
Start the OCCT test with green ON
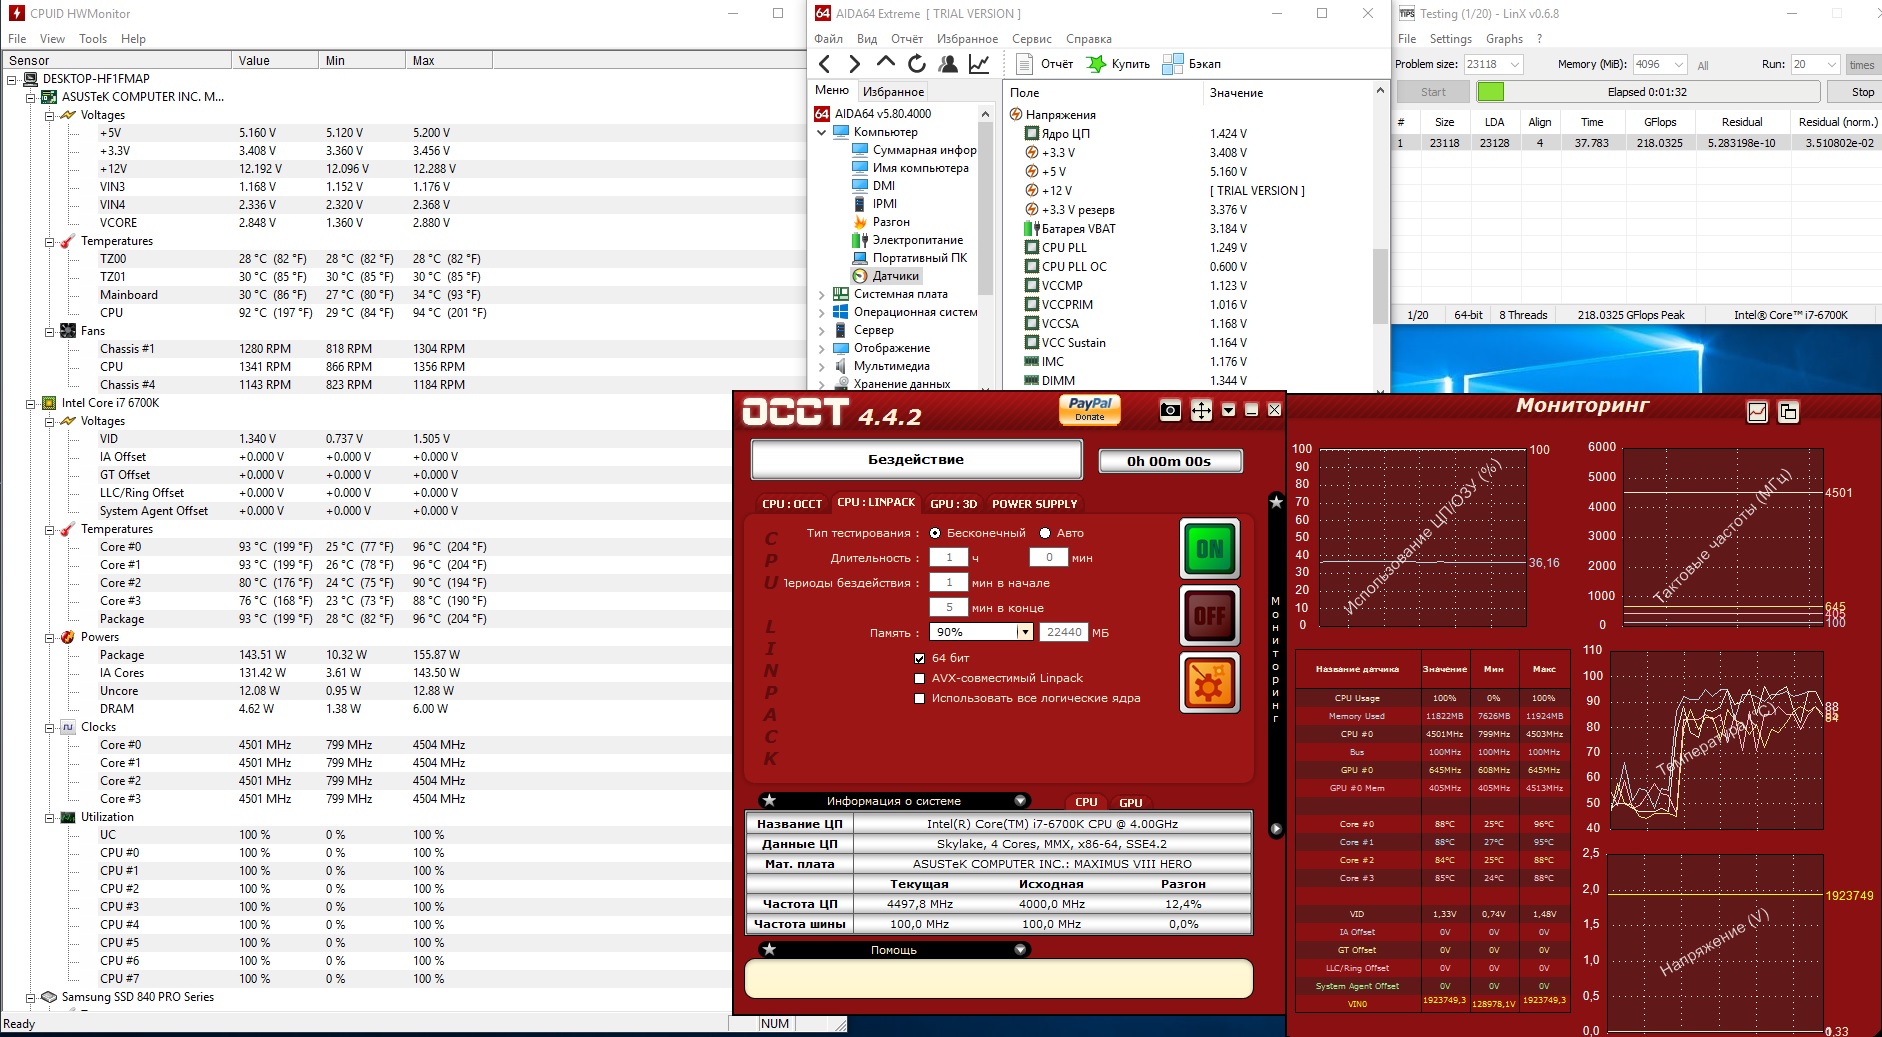coord(1210,548)
